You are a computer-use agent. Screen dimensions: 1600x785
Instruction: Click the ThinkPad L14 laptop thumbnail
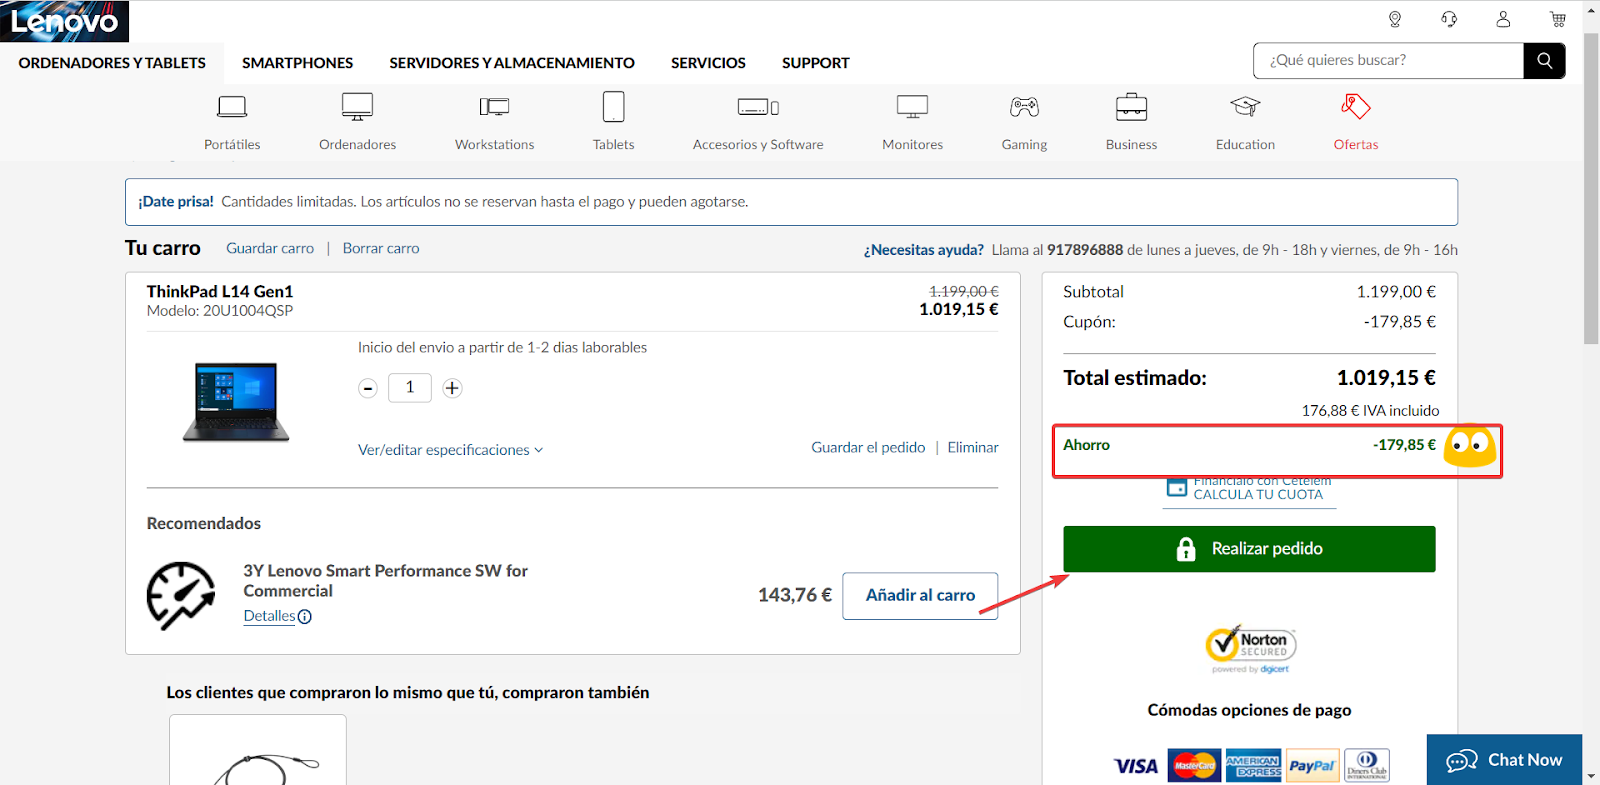click(236, 403)
